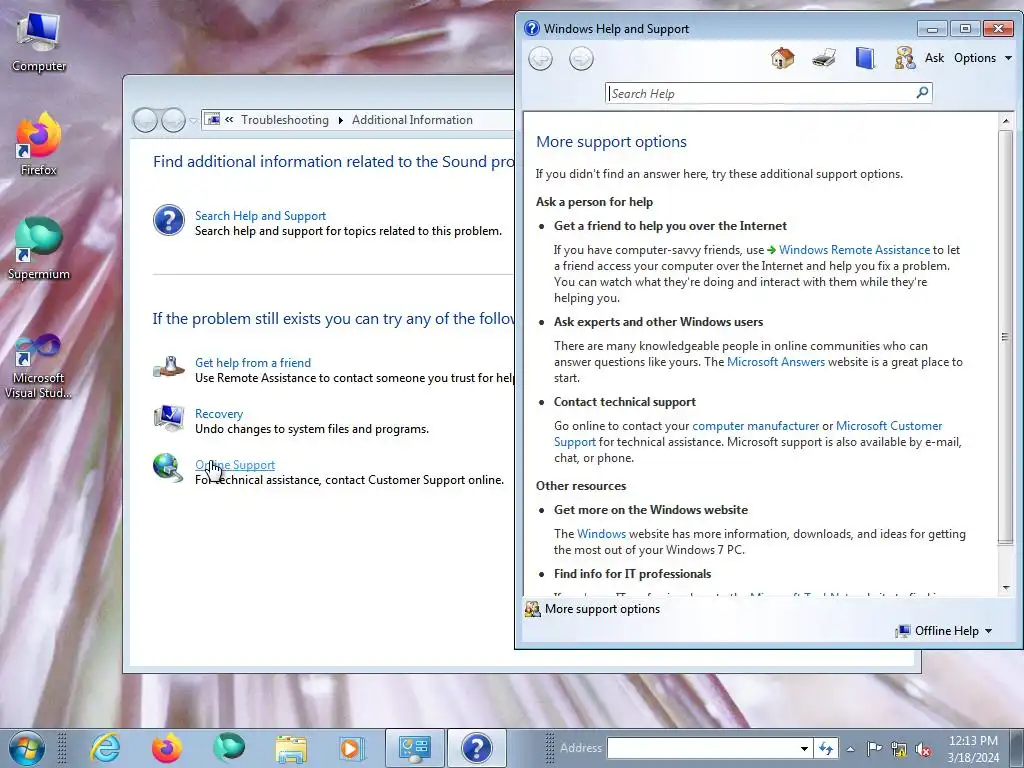The image size is (1024, 768).
Task: Select the Supermium desktop shortcut
Action: (39, 249)
